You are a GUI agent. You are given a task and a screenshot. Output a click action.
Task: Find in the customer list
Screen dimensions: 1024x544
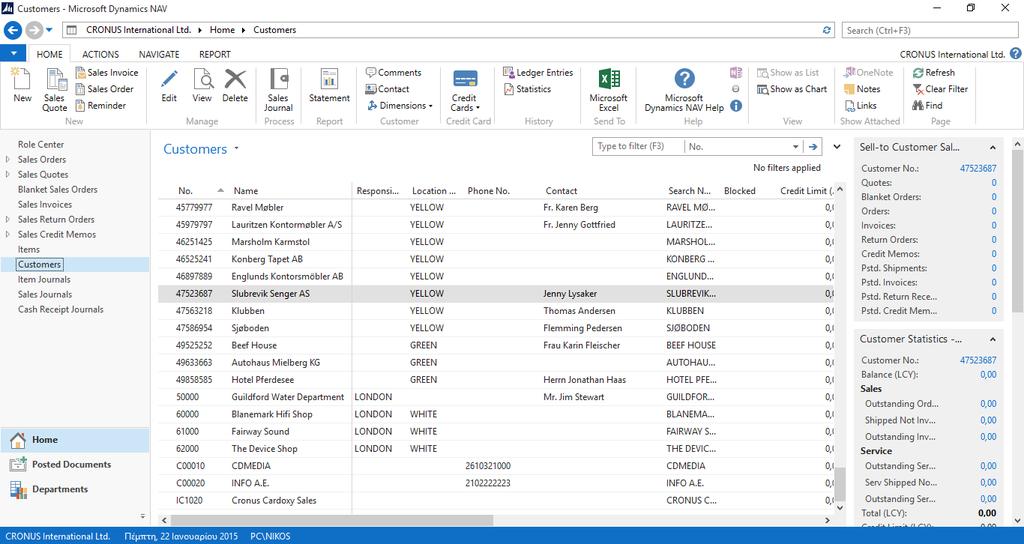coord(927,105)
